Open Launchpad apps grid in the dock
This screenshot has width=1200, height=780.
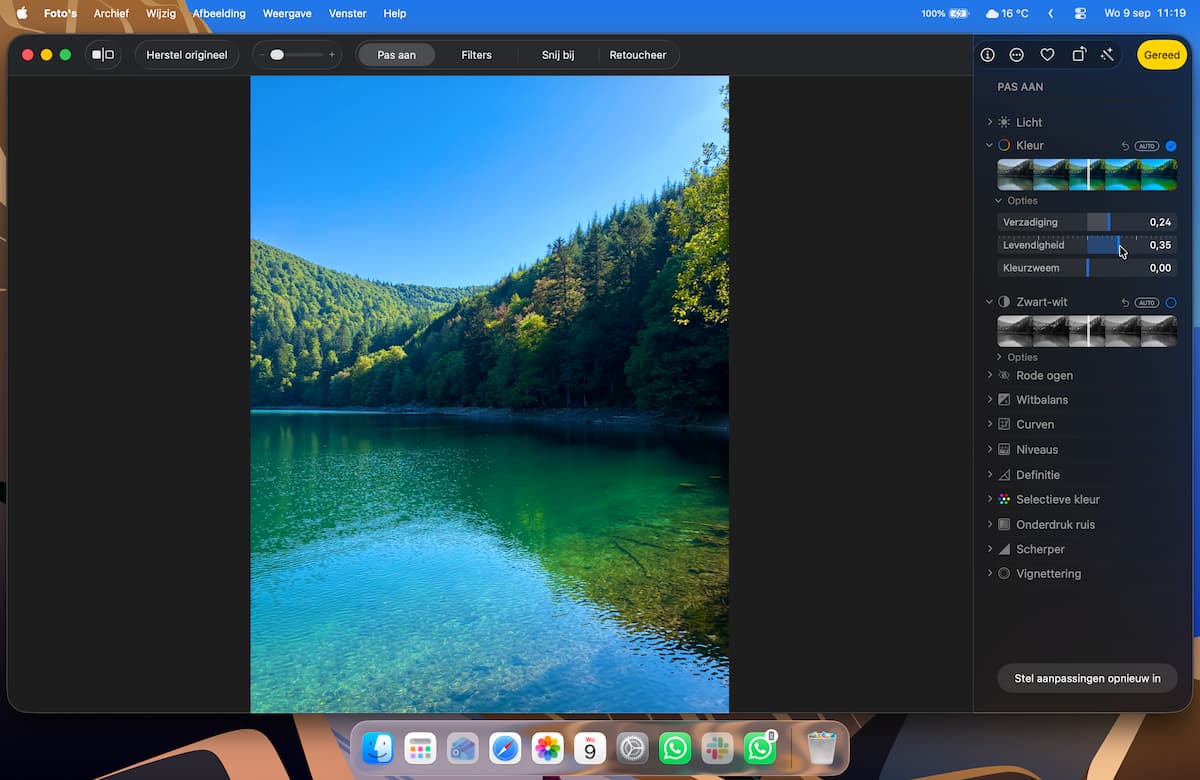coord(420,747)
